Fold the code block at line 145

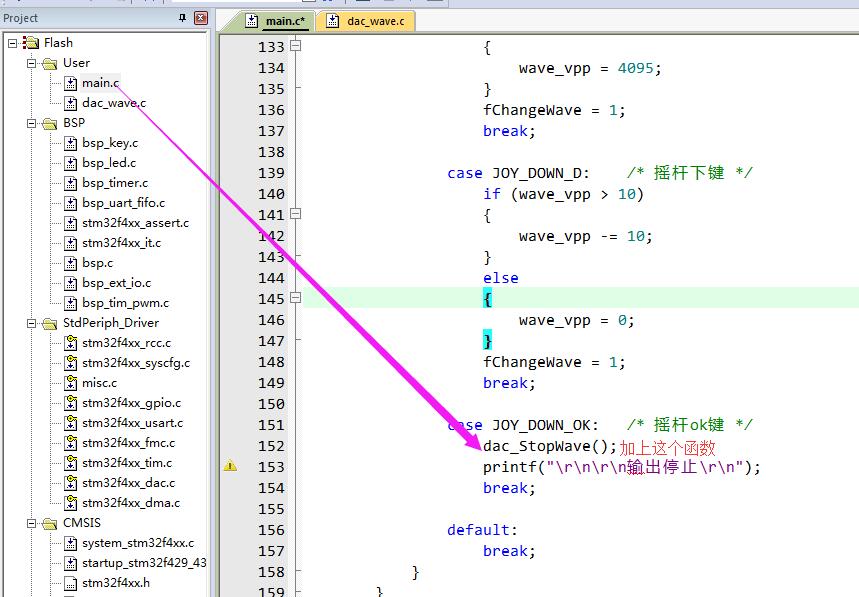pos(295,298)
